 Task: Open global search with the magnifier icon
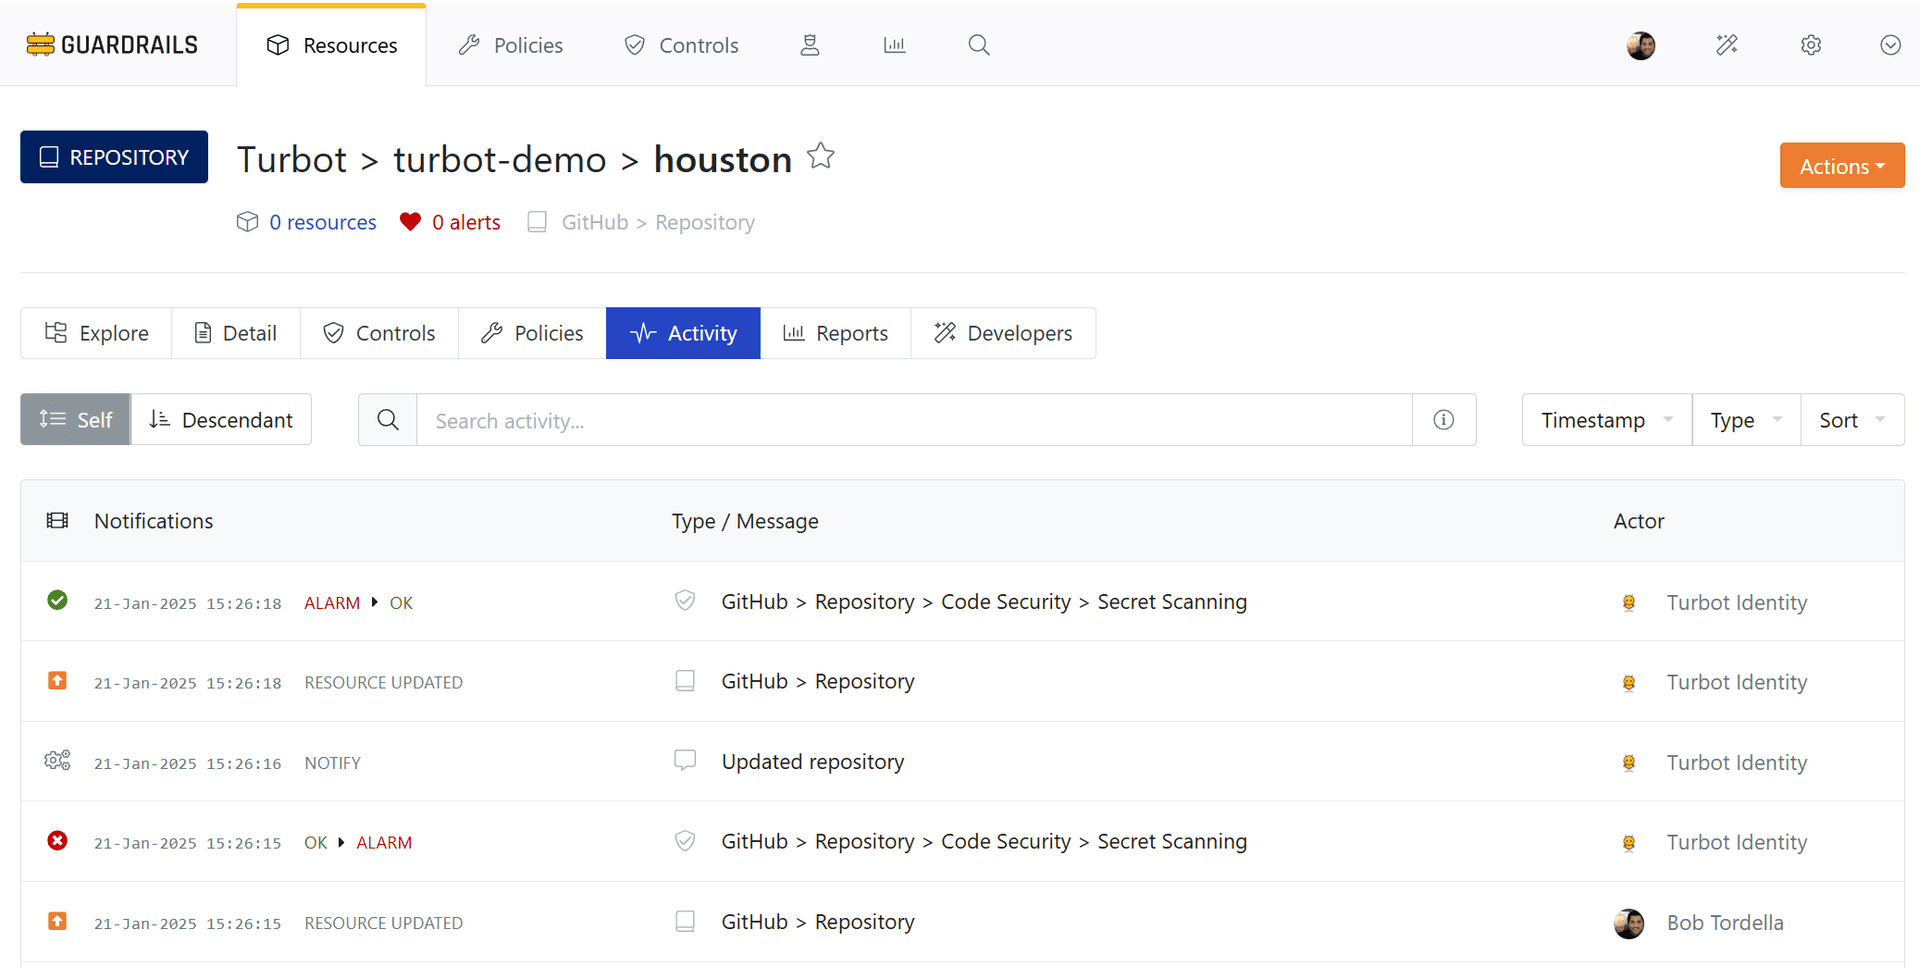978,44
